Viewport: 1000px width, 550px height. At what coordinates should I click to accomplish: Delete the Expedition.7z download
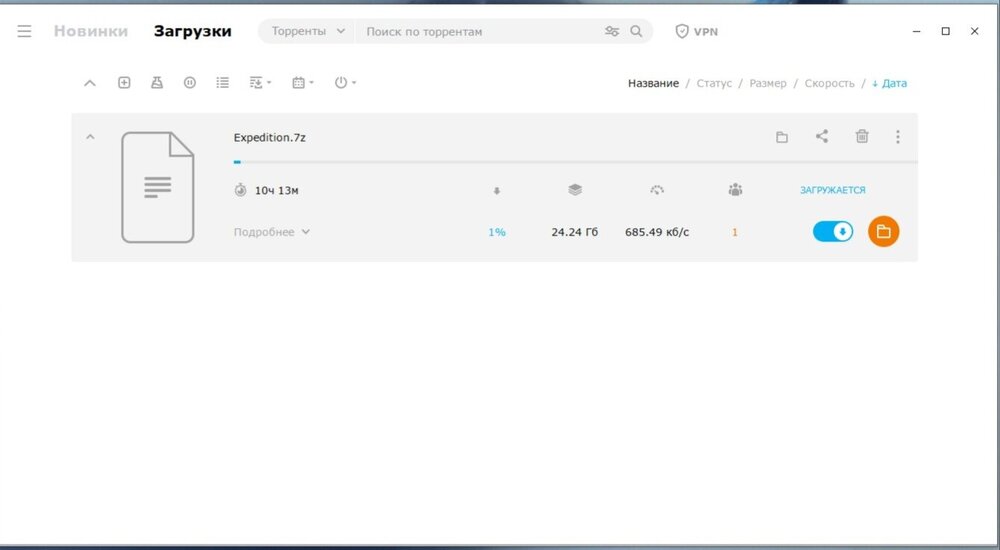[x=862, y=136]
